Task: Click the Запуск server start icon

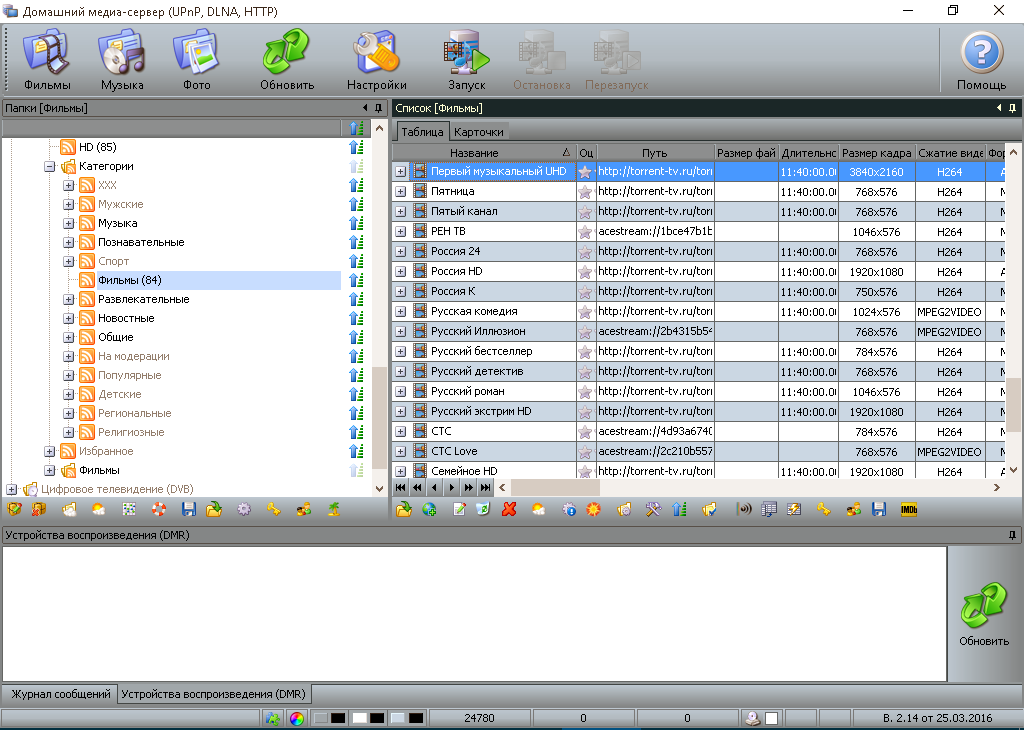Action: pyautogui.click(x=466, y=59)
